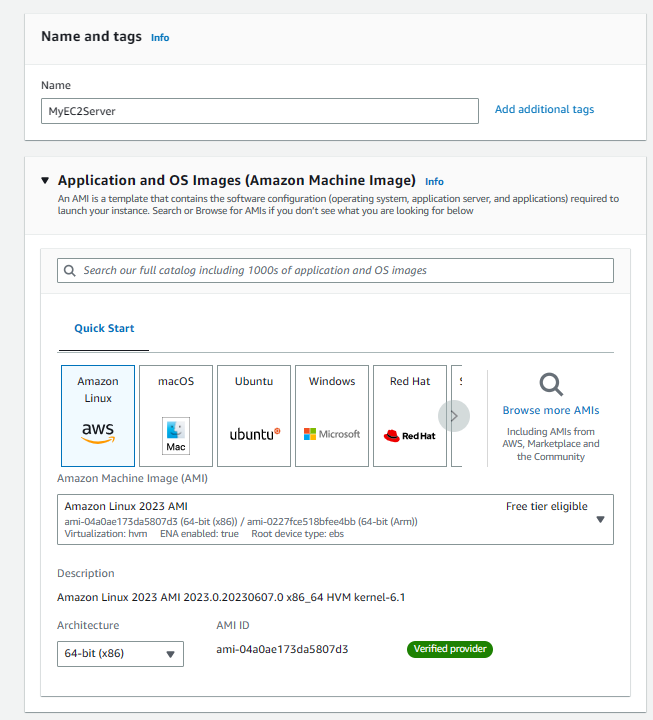Open the Architecture 64-bit (x86) dropdown

[x=120, y=653]
